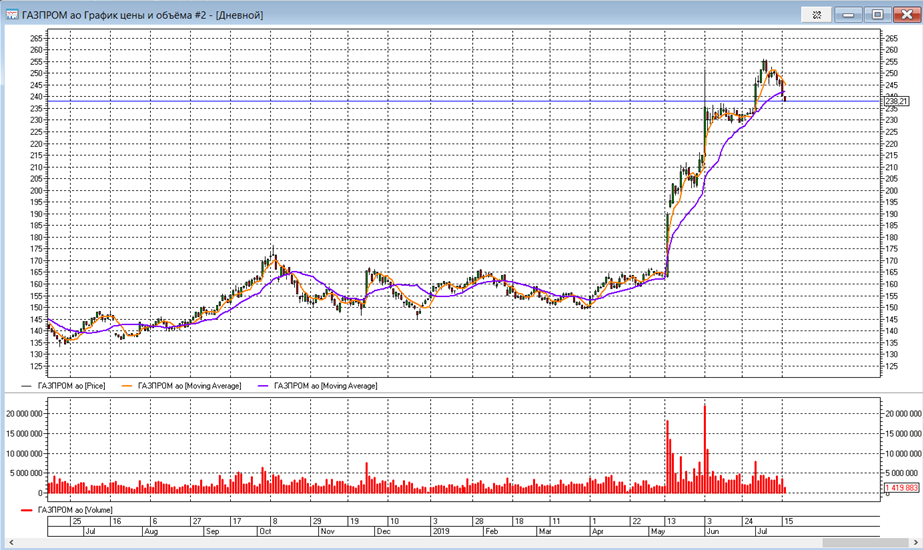Click the Nov month label on the time axis
This screenshot has width=923, height=550.
pos(327,531)
